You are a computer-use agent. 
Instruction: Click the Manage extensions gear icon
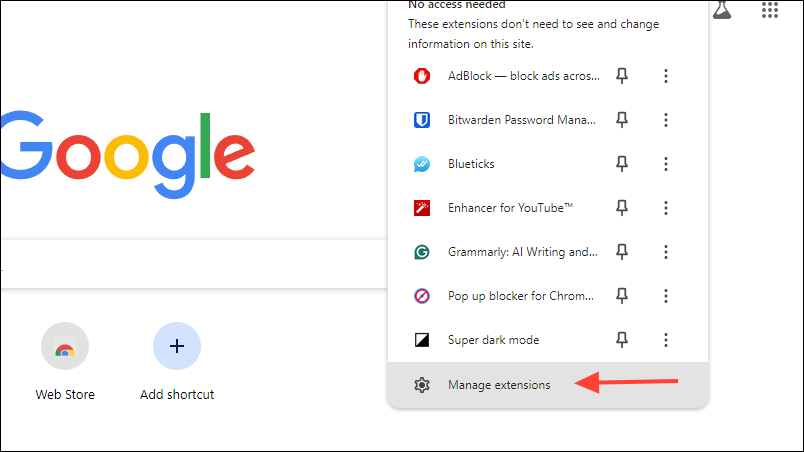(421, 385)
